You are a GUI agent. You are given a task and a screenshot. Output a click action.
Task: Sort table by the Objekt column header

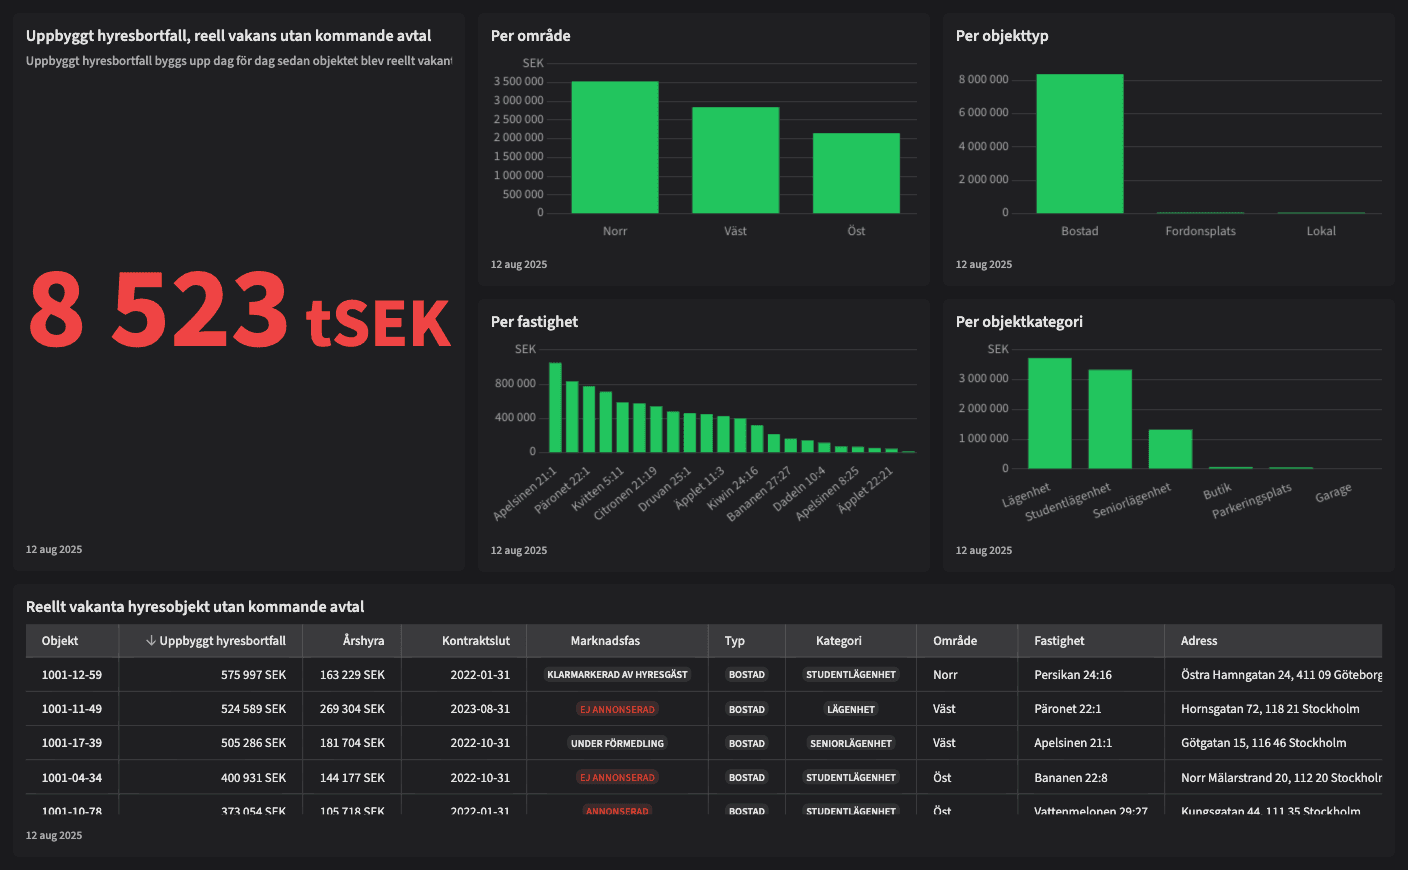60,641
